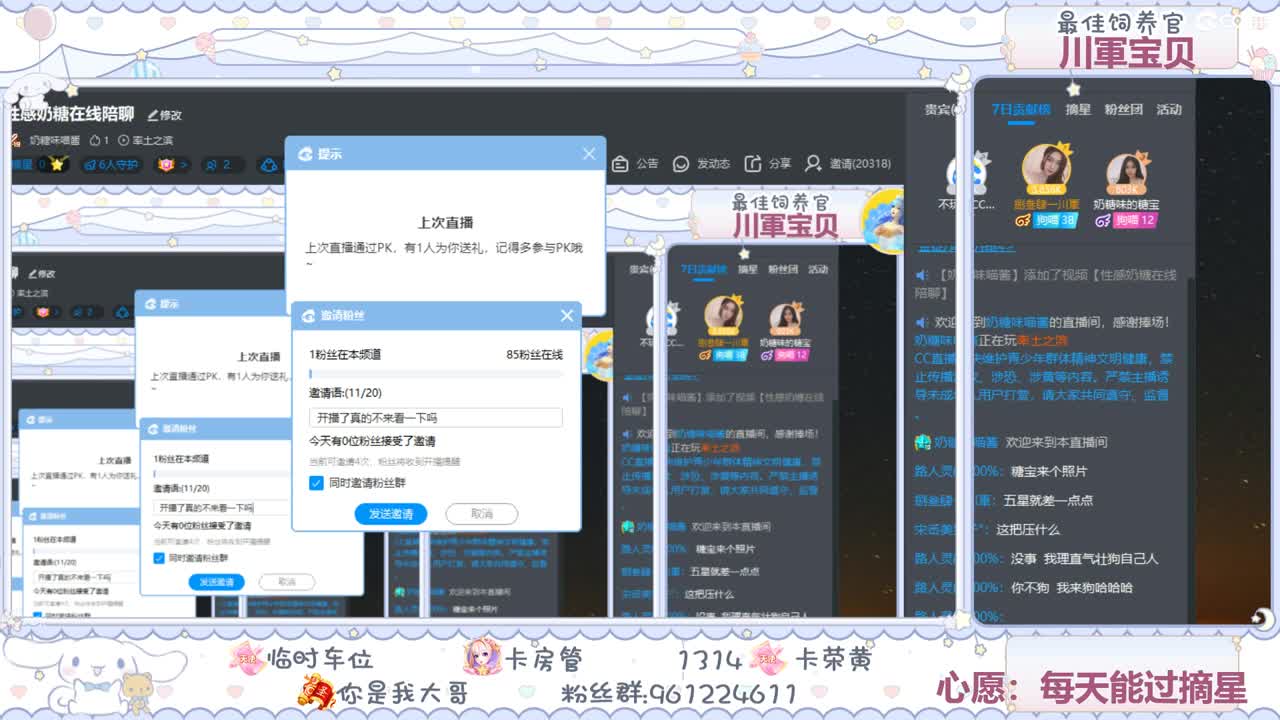1280x720 pixels.
Task: Click the CC logo in largest 邀请粉丝 title bar
Action: pyautogui.click(x=308, y=316)
